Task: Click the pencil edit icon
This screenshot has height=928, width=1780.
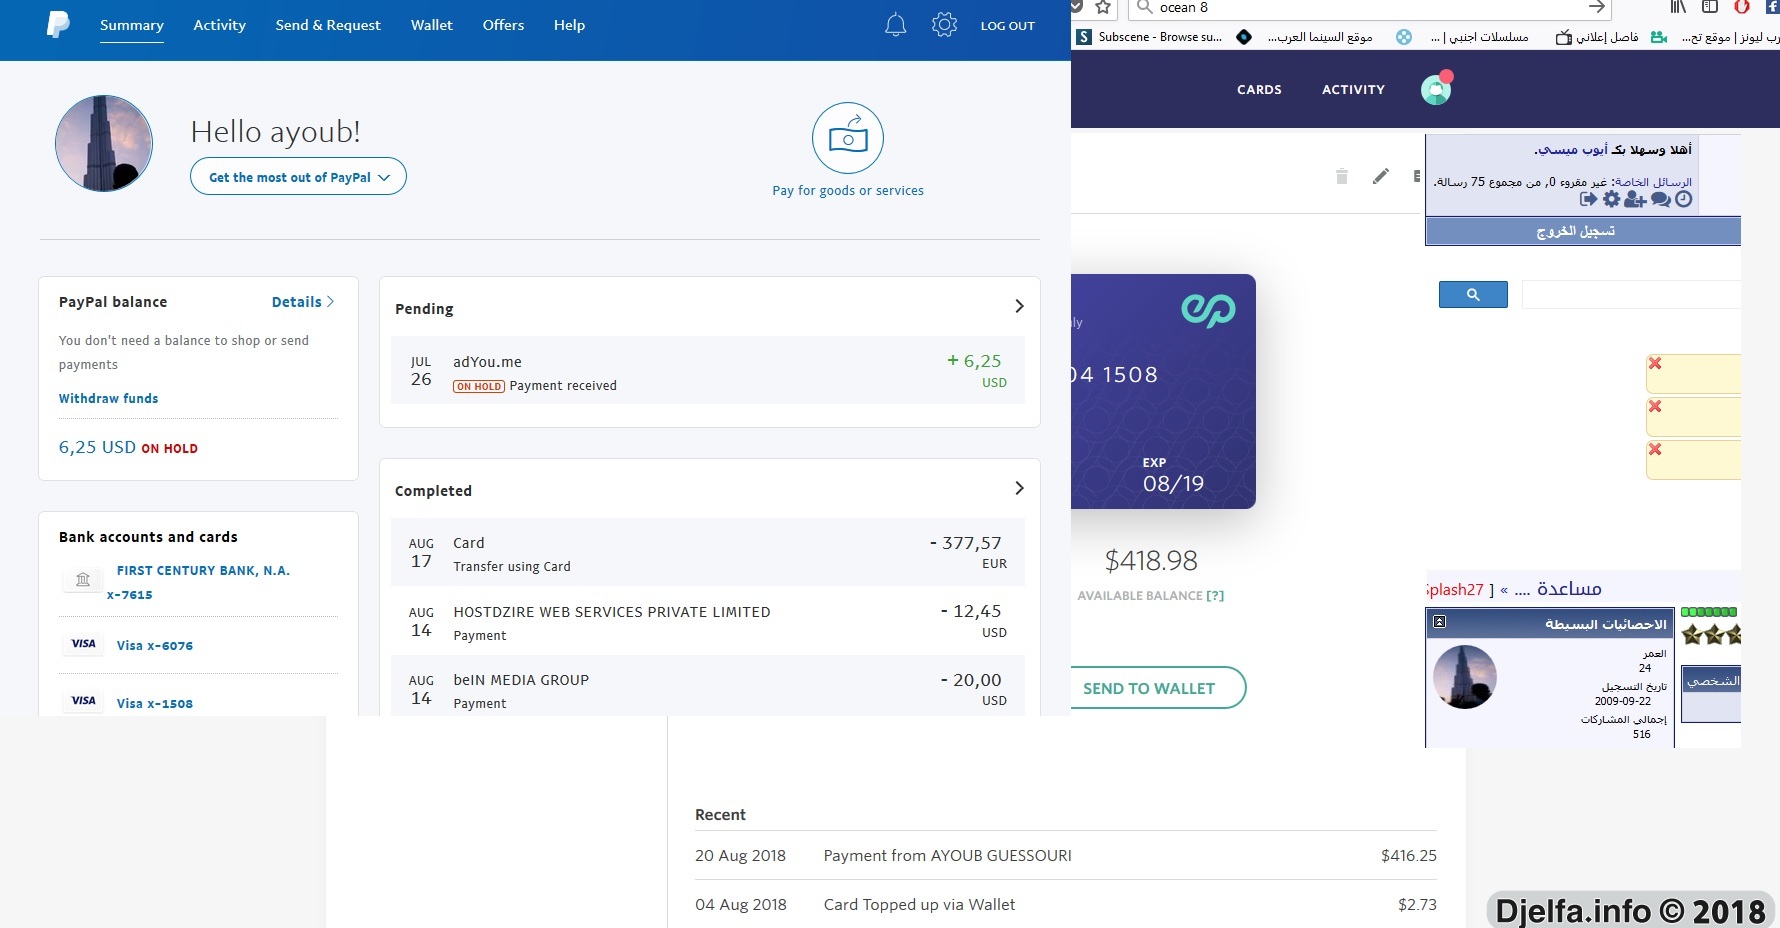Action: tap(1381, 176)
